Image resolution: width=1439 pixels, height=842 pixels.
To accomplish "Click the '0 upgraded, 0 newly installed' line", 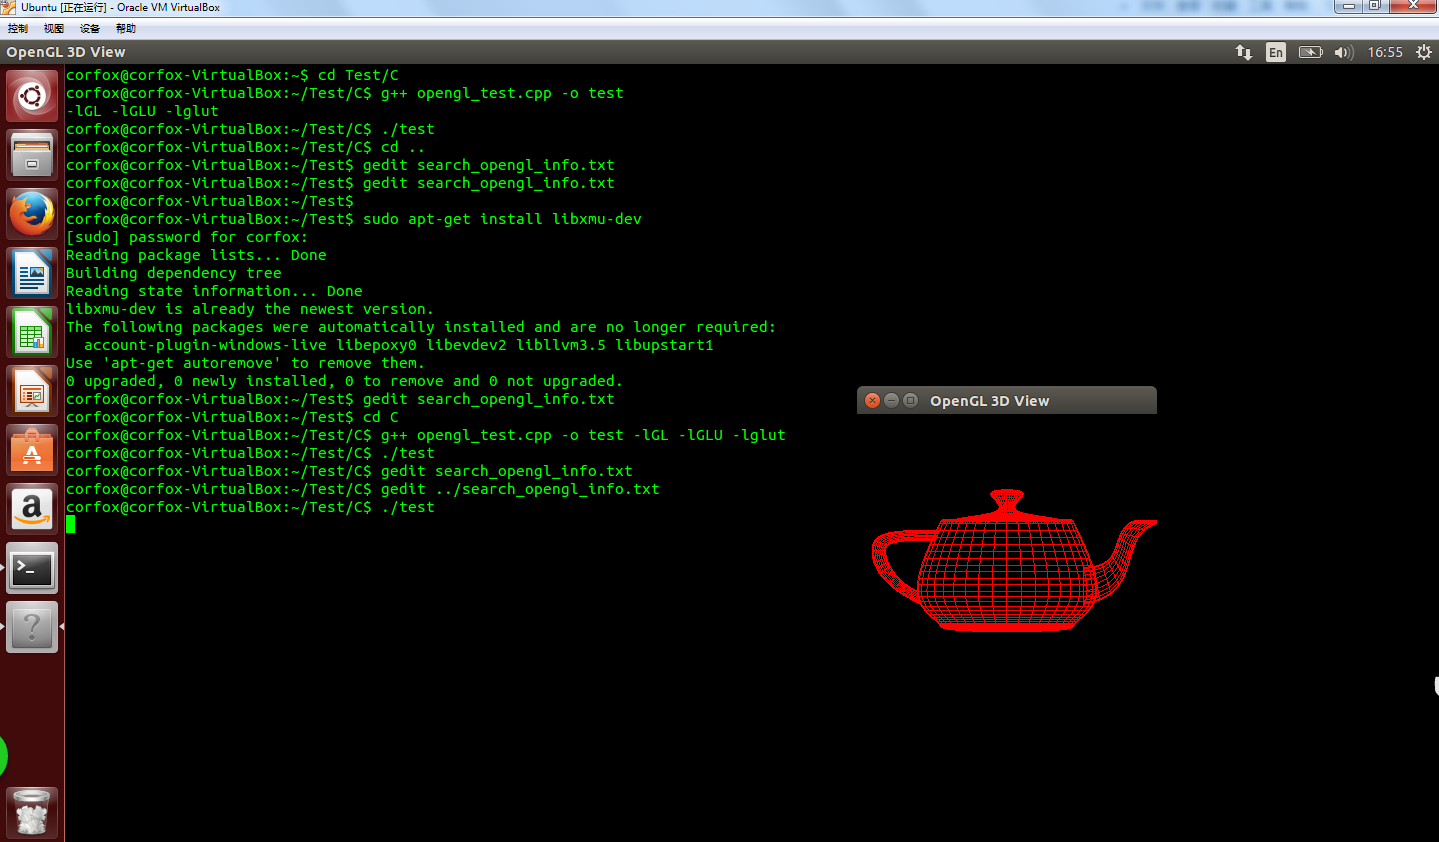I will [344, 381].
